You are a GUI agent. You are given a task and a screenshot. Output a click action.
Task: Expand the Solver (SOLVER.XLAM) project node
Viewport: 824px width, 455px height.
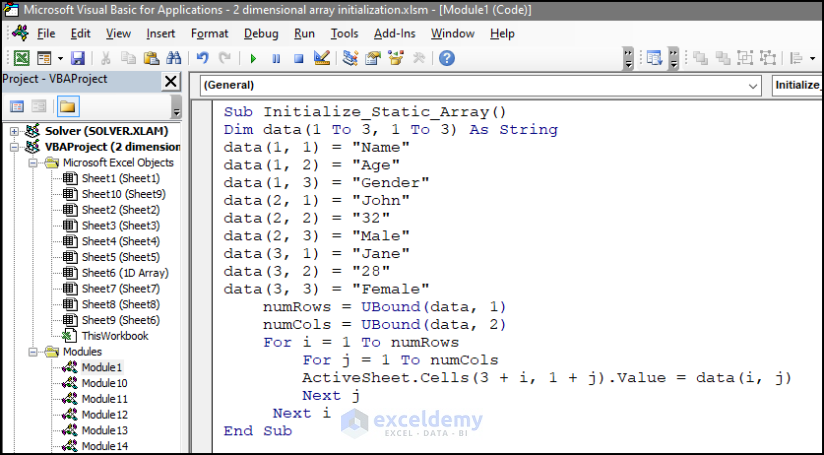(15, 131)
